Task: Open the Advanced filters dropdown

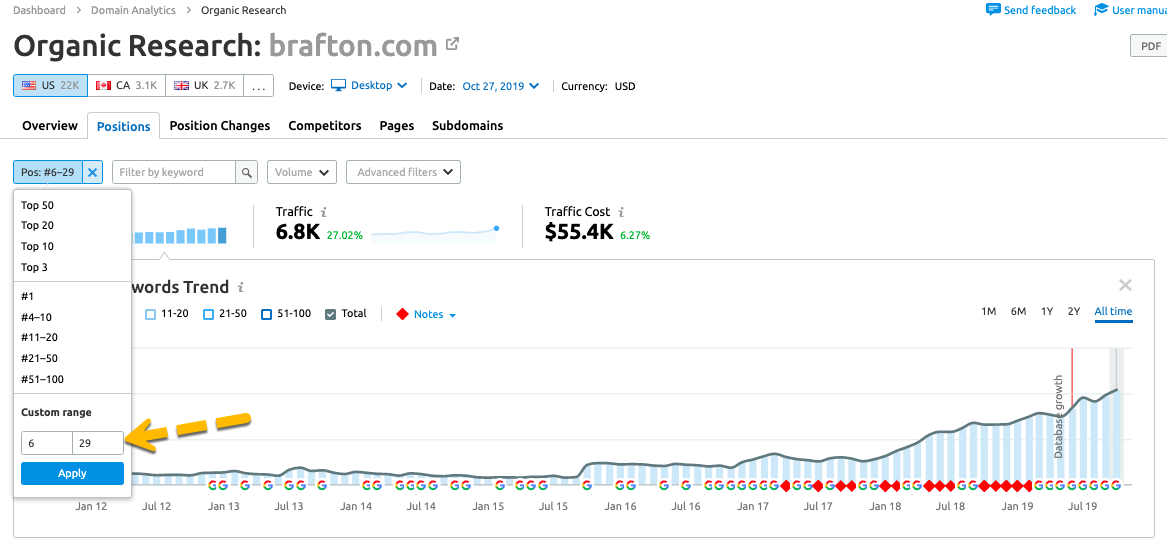Action: point(403,172)
